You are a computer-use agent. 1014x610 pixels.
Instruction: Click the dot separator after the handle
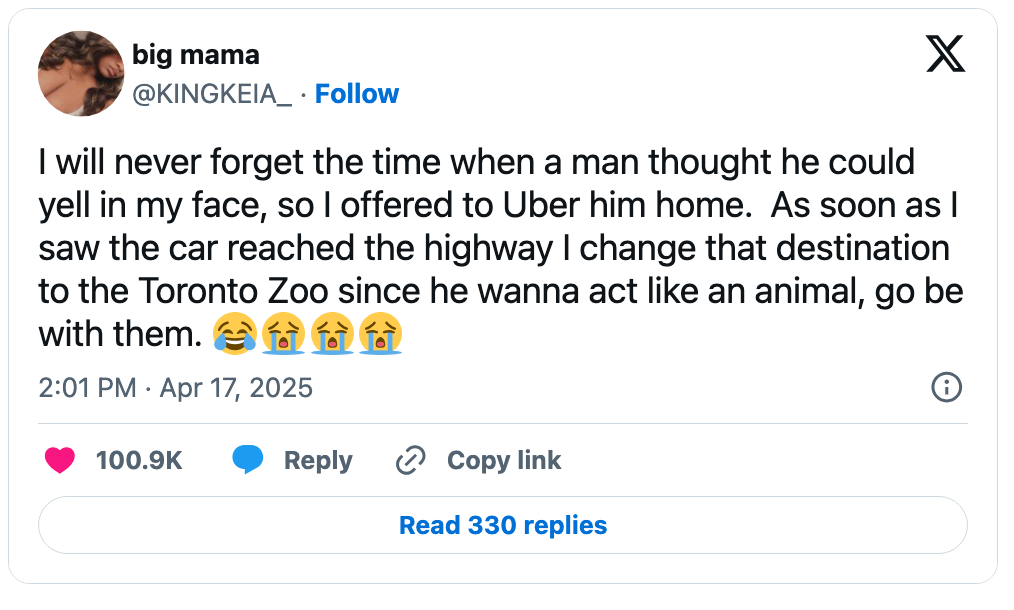tap(302, 93)
